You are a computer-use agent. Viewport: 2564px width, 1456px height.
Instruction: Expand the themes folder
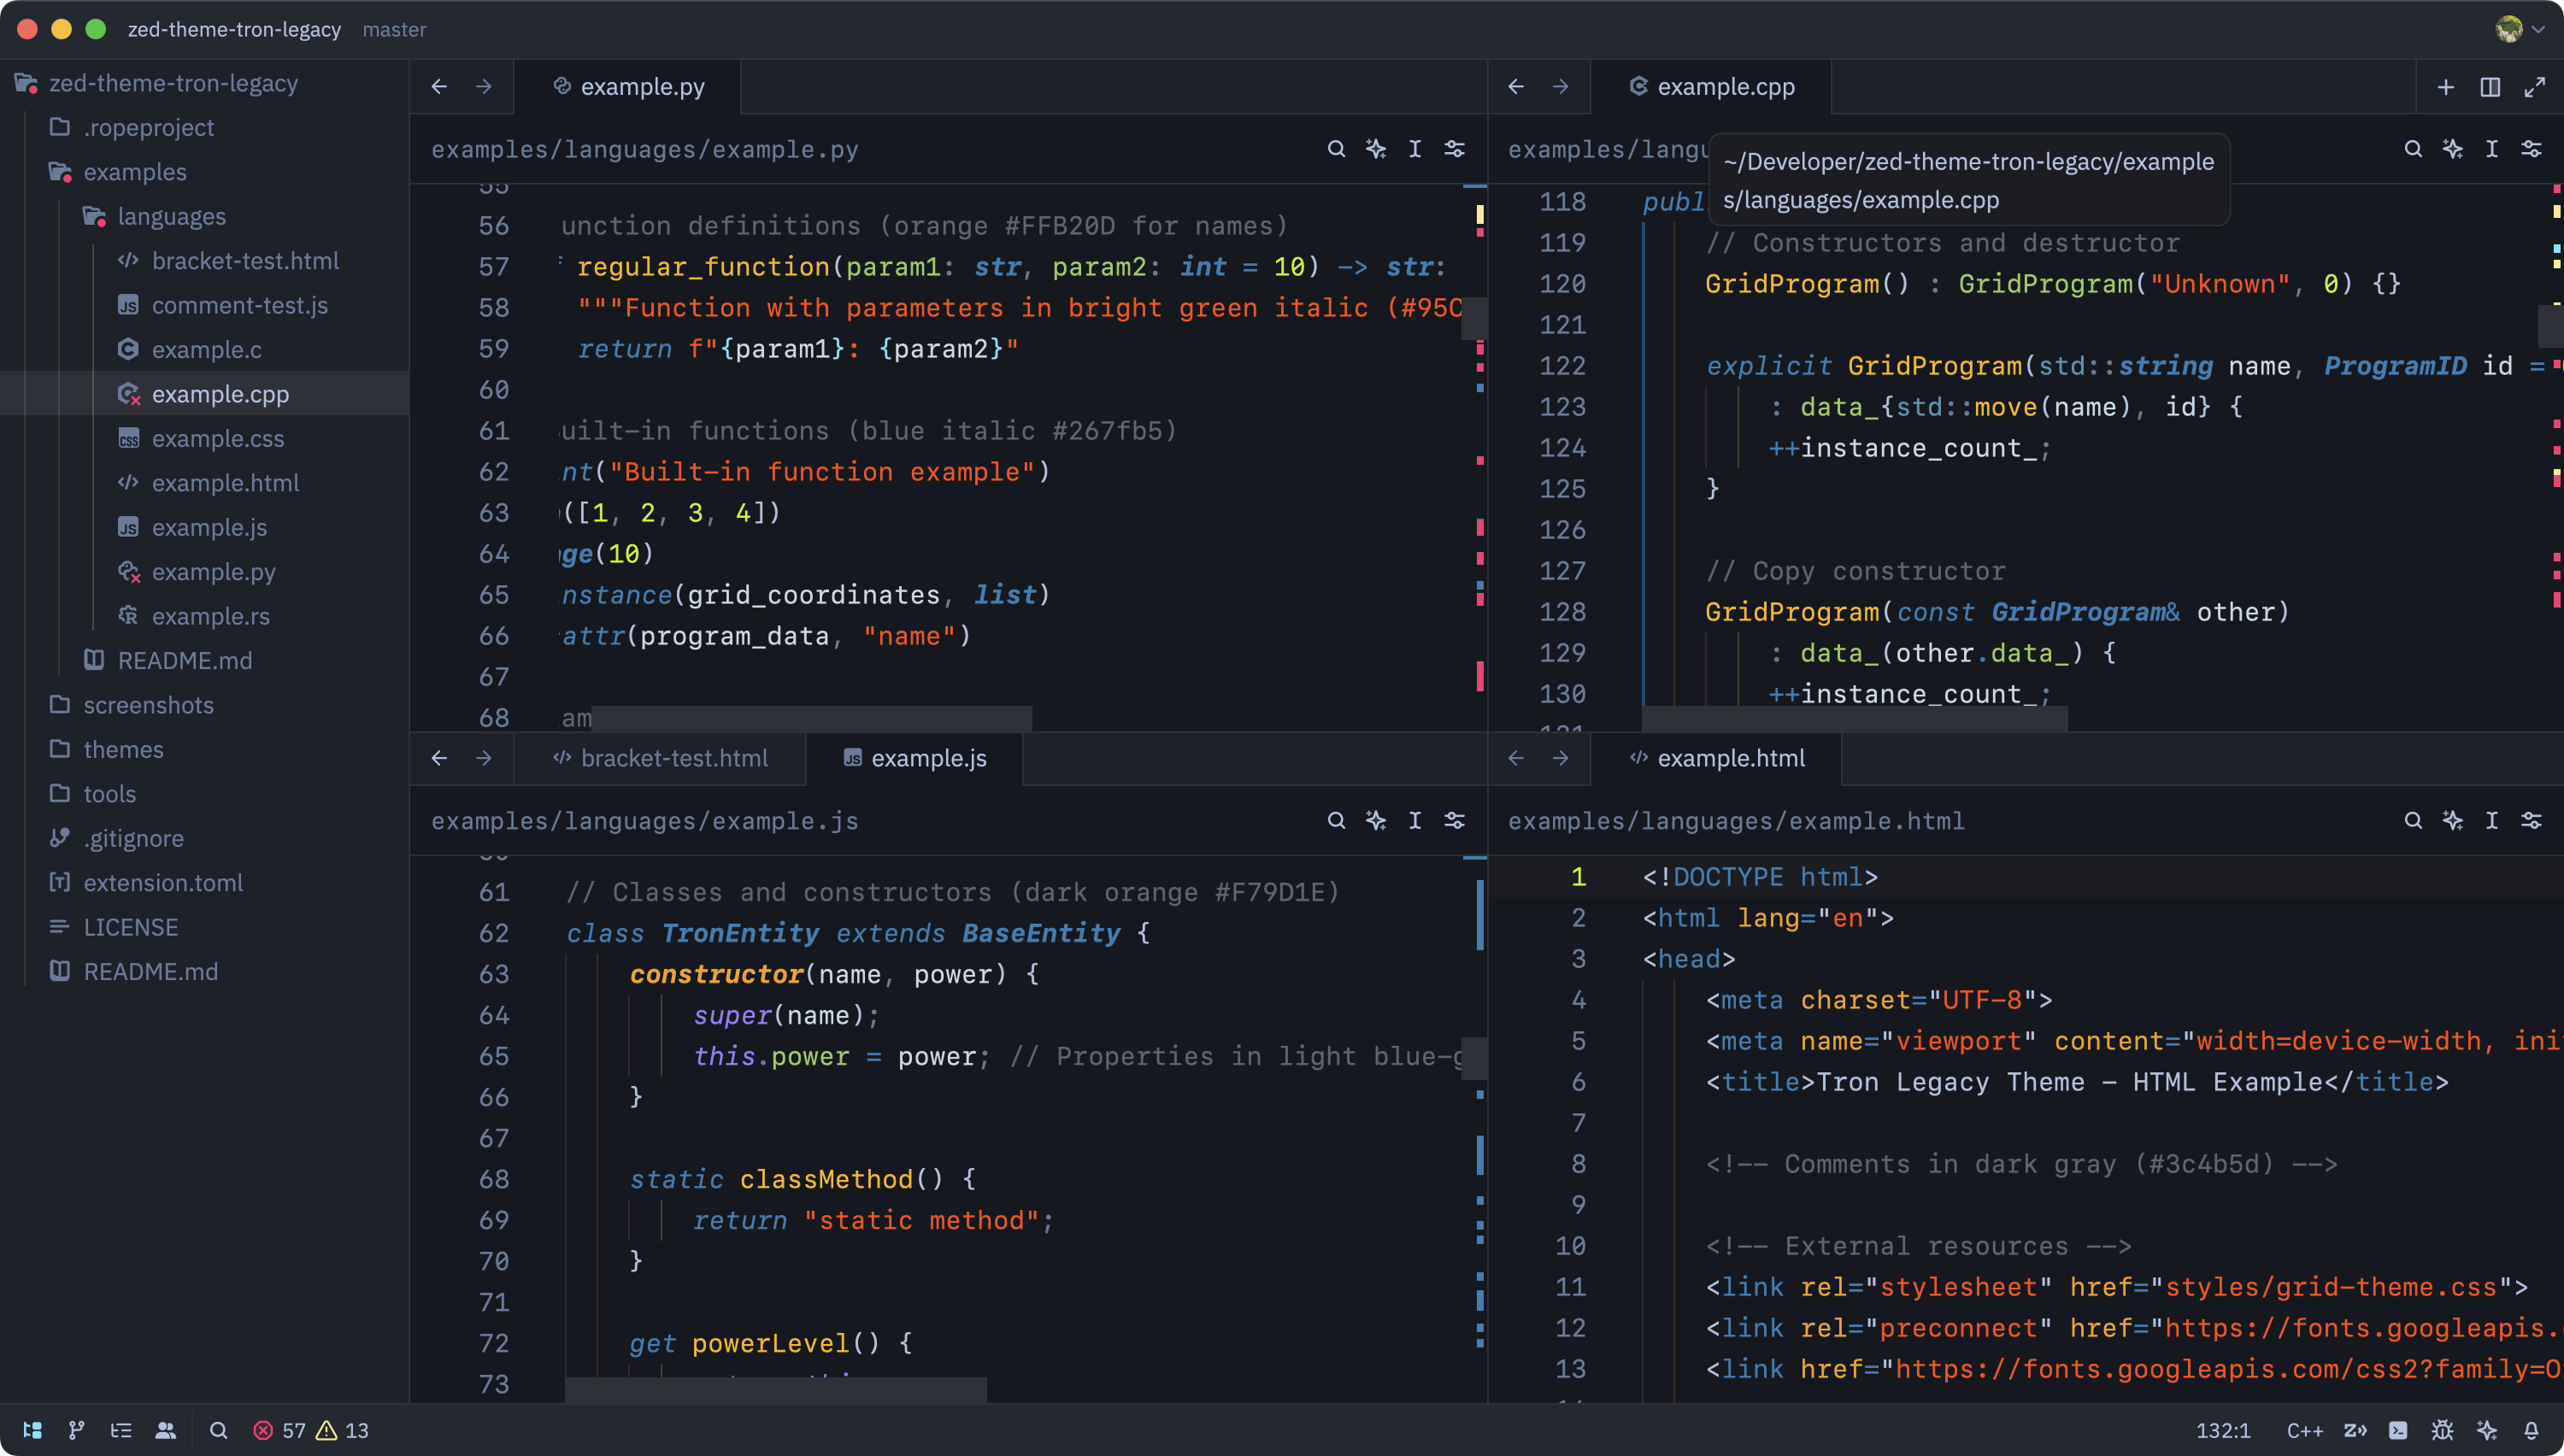pyautogui.click(x=204, y=749)
